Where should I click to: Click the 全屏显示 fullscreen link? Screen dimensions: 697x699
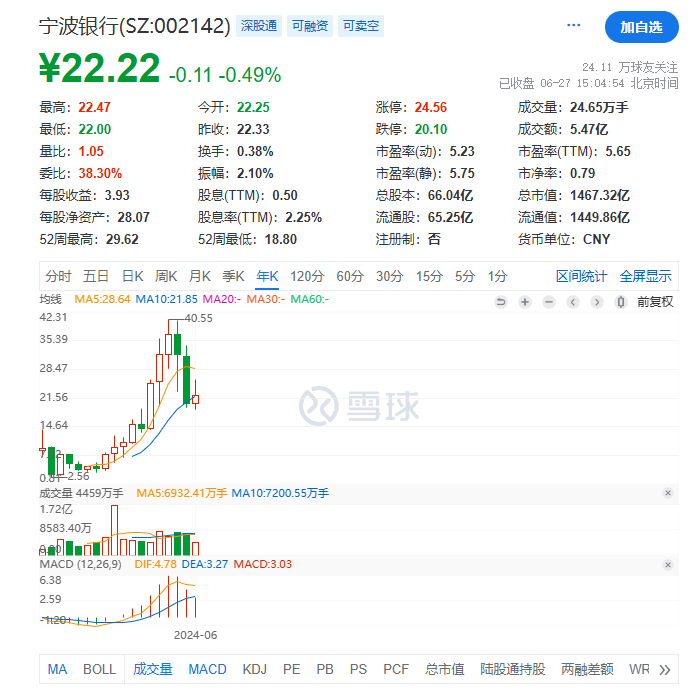pos(645,276)
